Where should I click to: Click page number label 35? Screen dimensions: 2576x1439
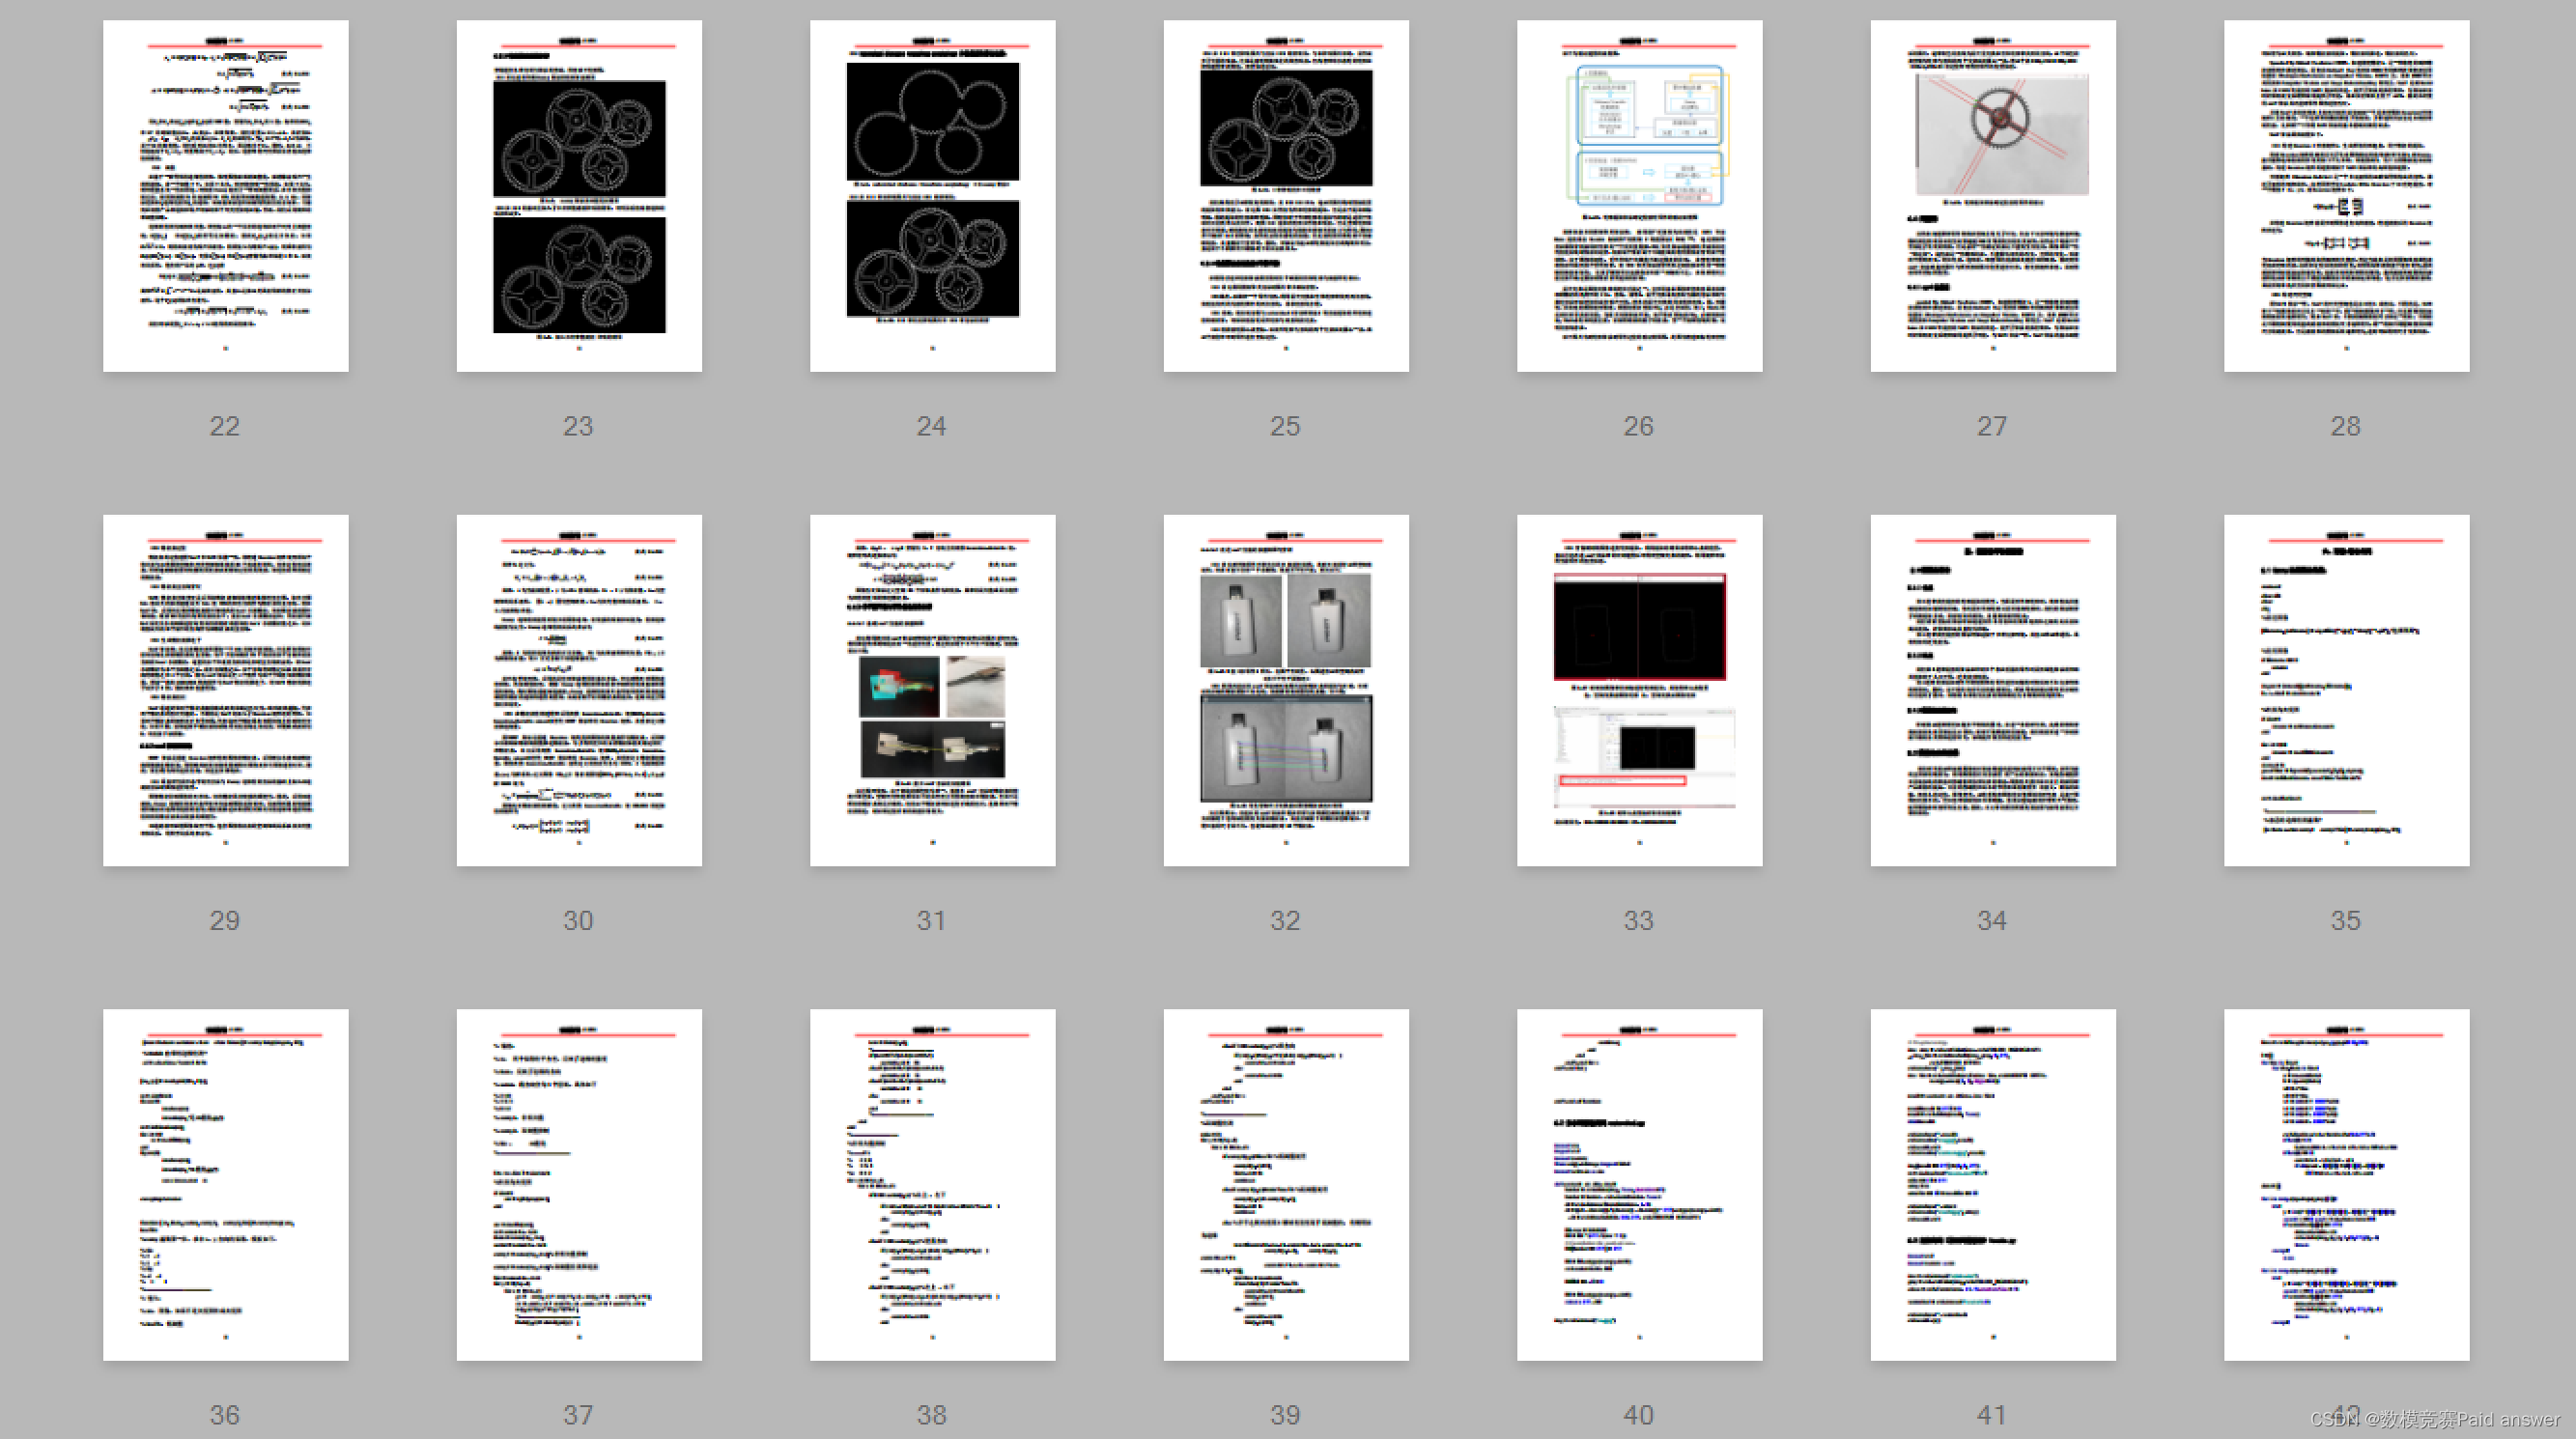(2345, 920)
